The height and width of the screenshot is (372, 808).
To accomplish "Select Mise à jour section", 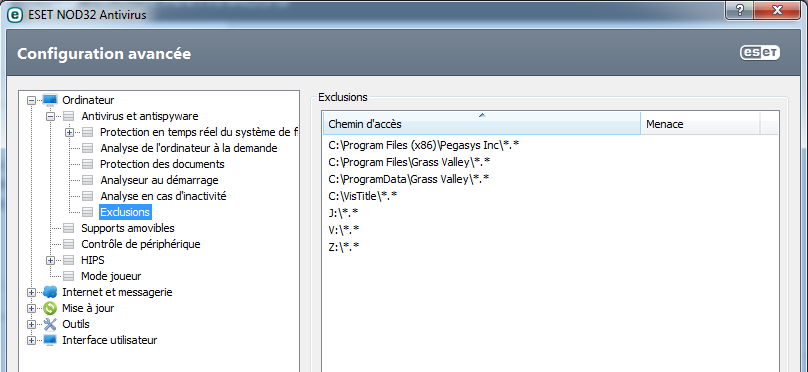I will 88,308.
